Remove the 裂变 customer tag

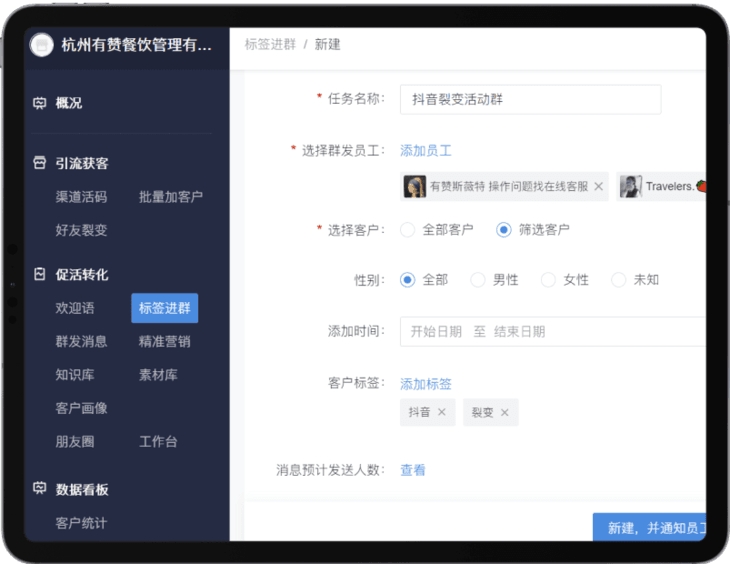(x=505, y=413)
